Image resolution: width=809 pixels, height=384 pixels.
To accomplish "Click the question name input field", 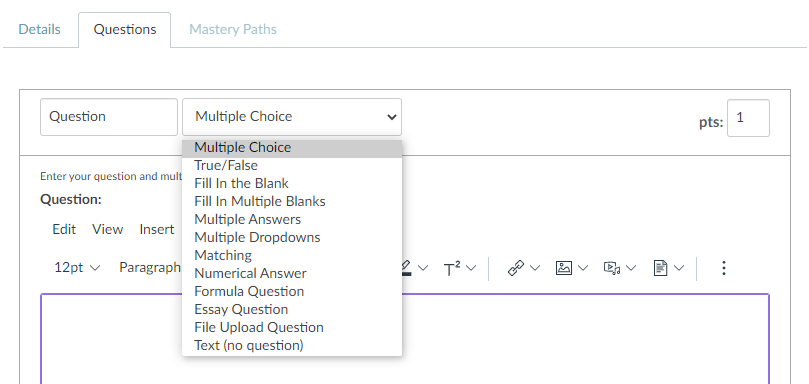I will (109, 117).
